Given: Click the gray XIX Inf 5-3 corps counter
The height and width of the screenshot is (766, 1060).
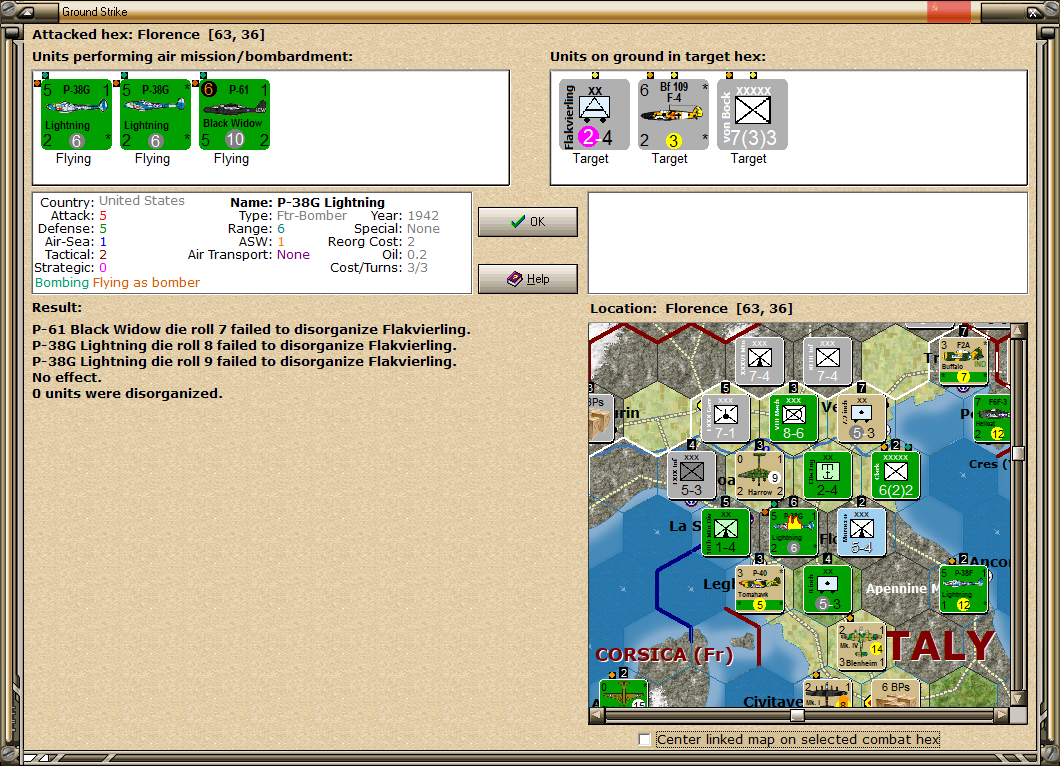Looking at the screenshot, I should [692, 475].
